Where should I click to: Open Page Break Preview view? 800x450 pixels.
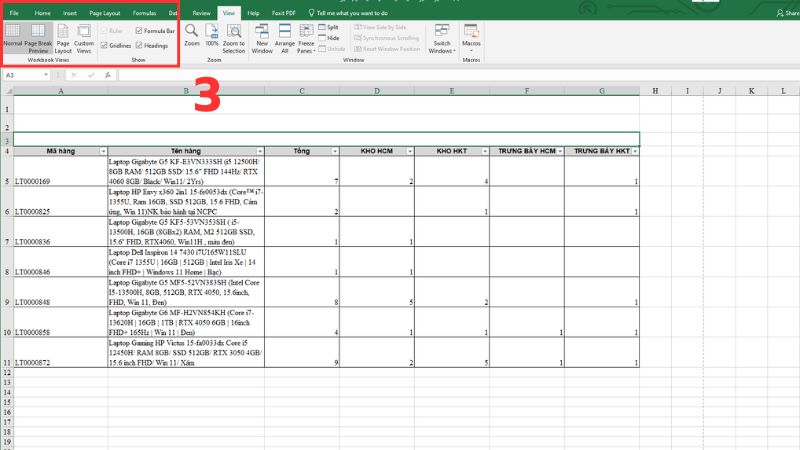pos(38,37)
